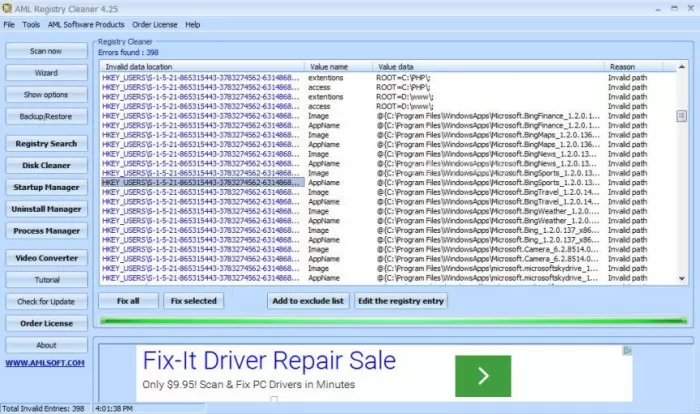
Task: Open the File menu
Action: pos(9,25)
